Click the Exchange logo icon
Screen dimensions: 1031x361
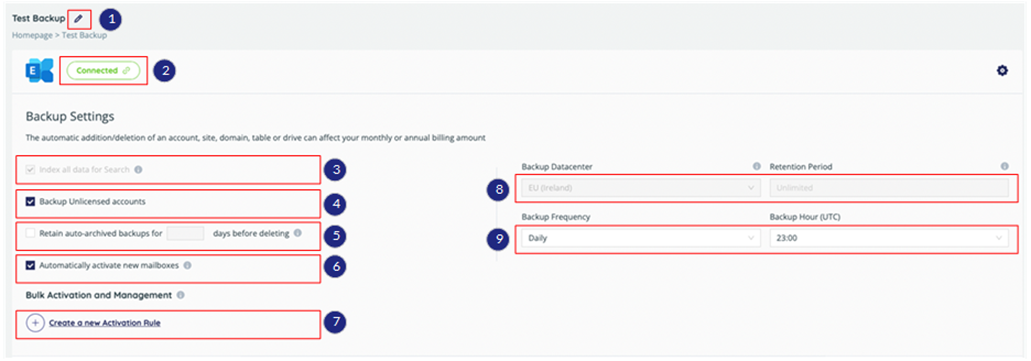(39, 71)
